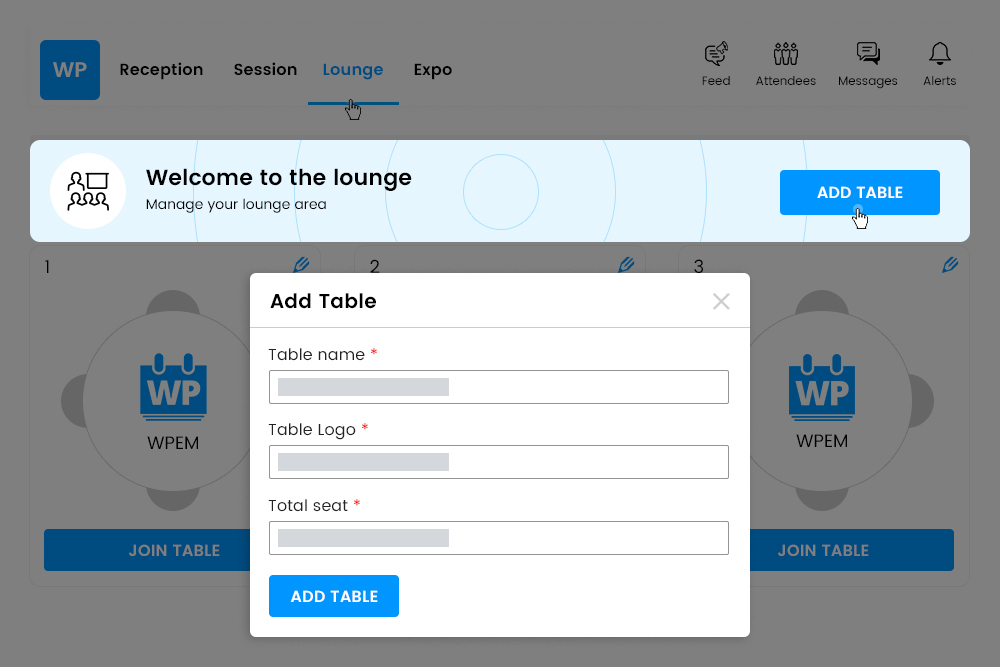This screenshot has height=667, width=1000.
Task: Open the Session tab
Action: 265,69
